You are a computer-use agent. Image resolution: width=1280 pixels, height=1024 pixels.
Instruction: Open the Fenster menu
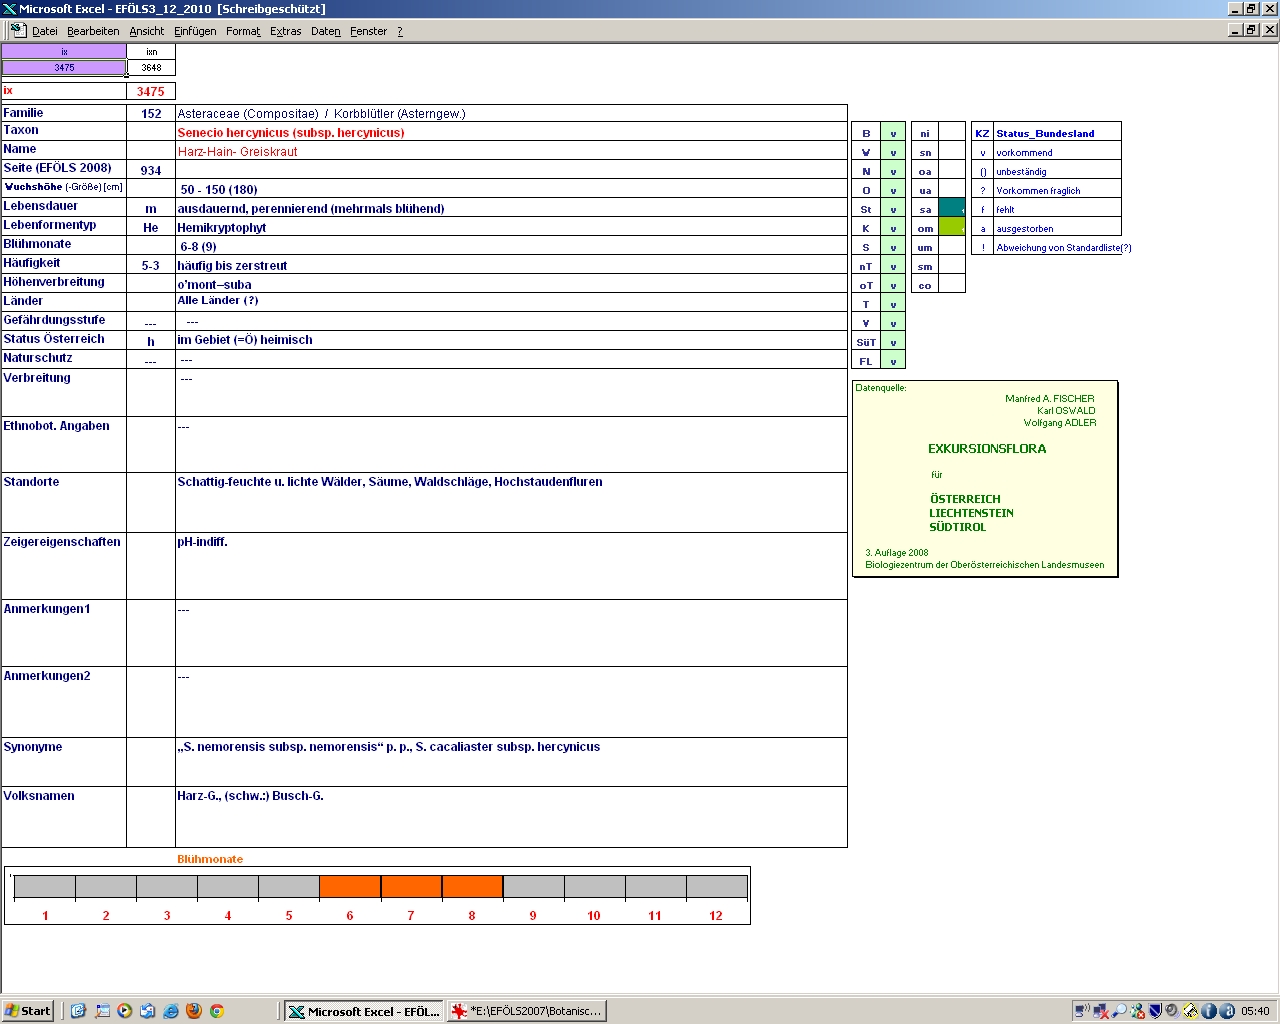[369, 31]
